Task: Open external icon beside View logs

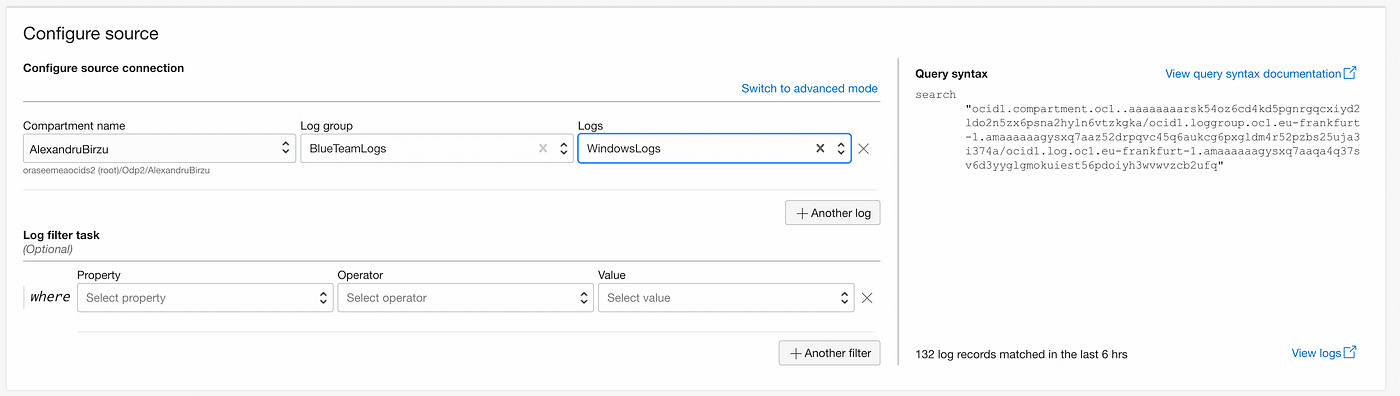Action: (x=1350, y=352)
